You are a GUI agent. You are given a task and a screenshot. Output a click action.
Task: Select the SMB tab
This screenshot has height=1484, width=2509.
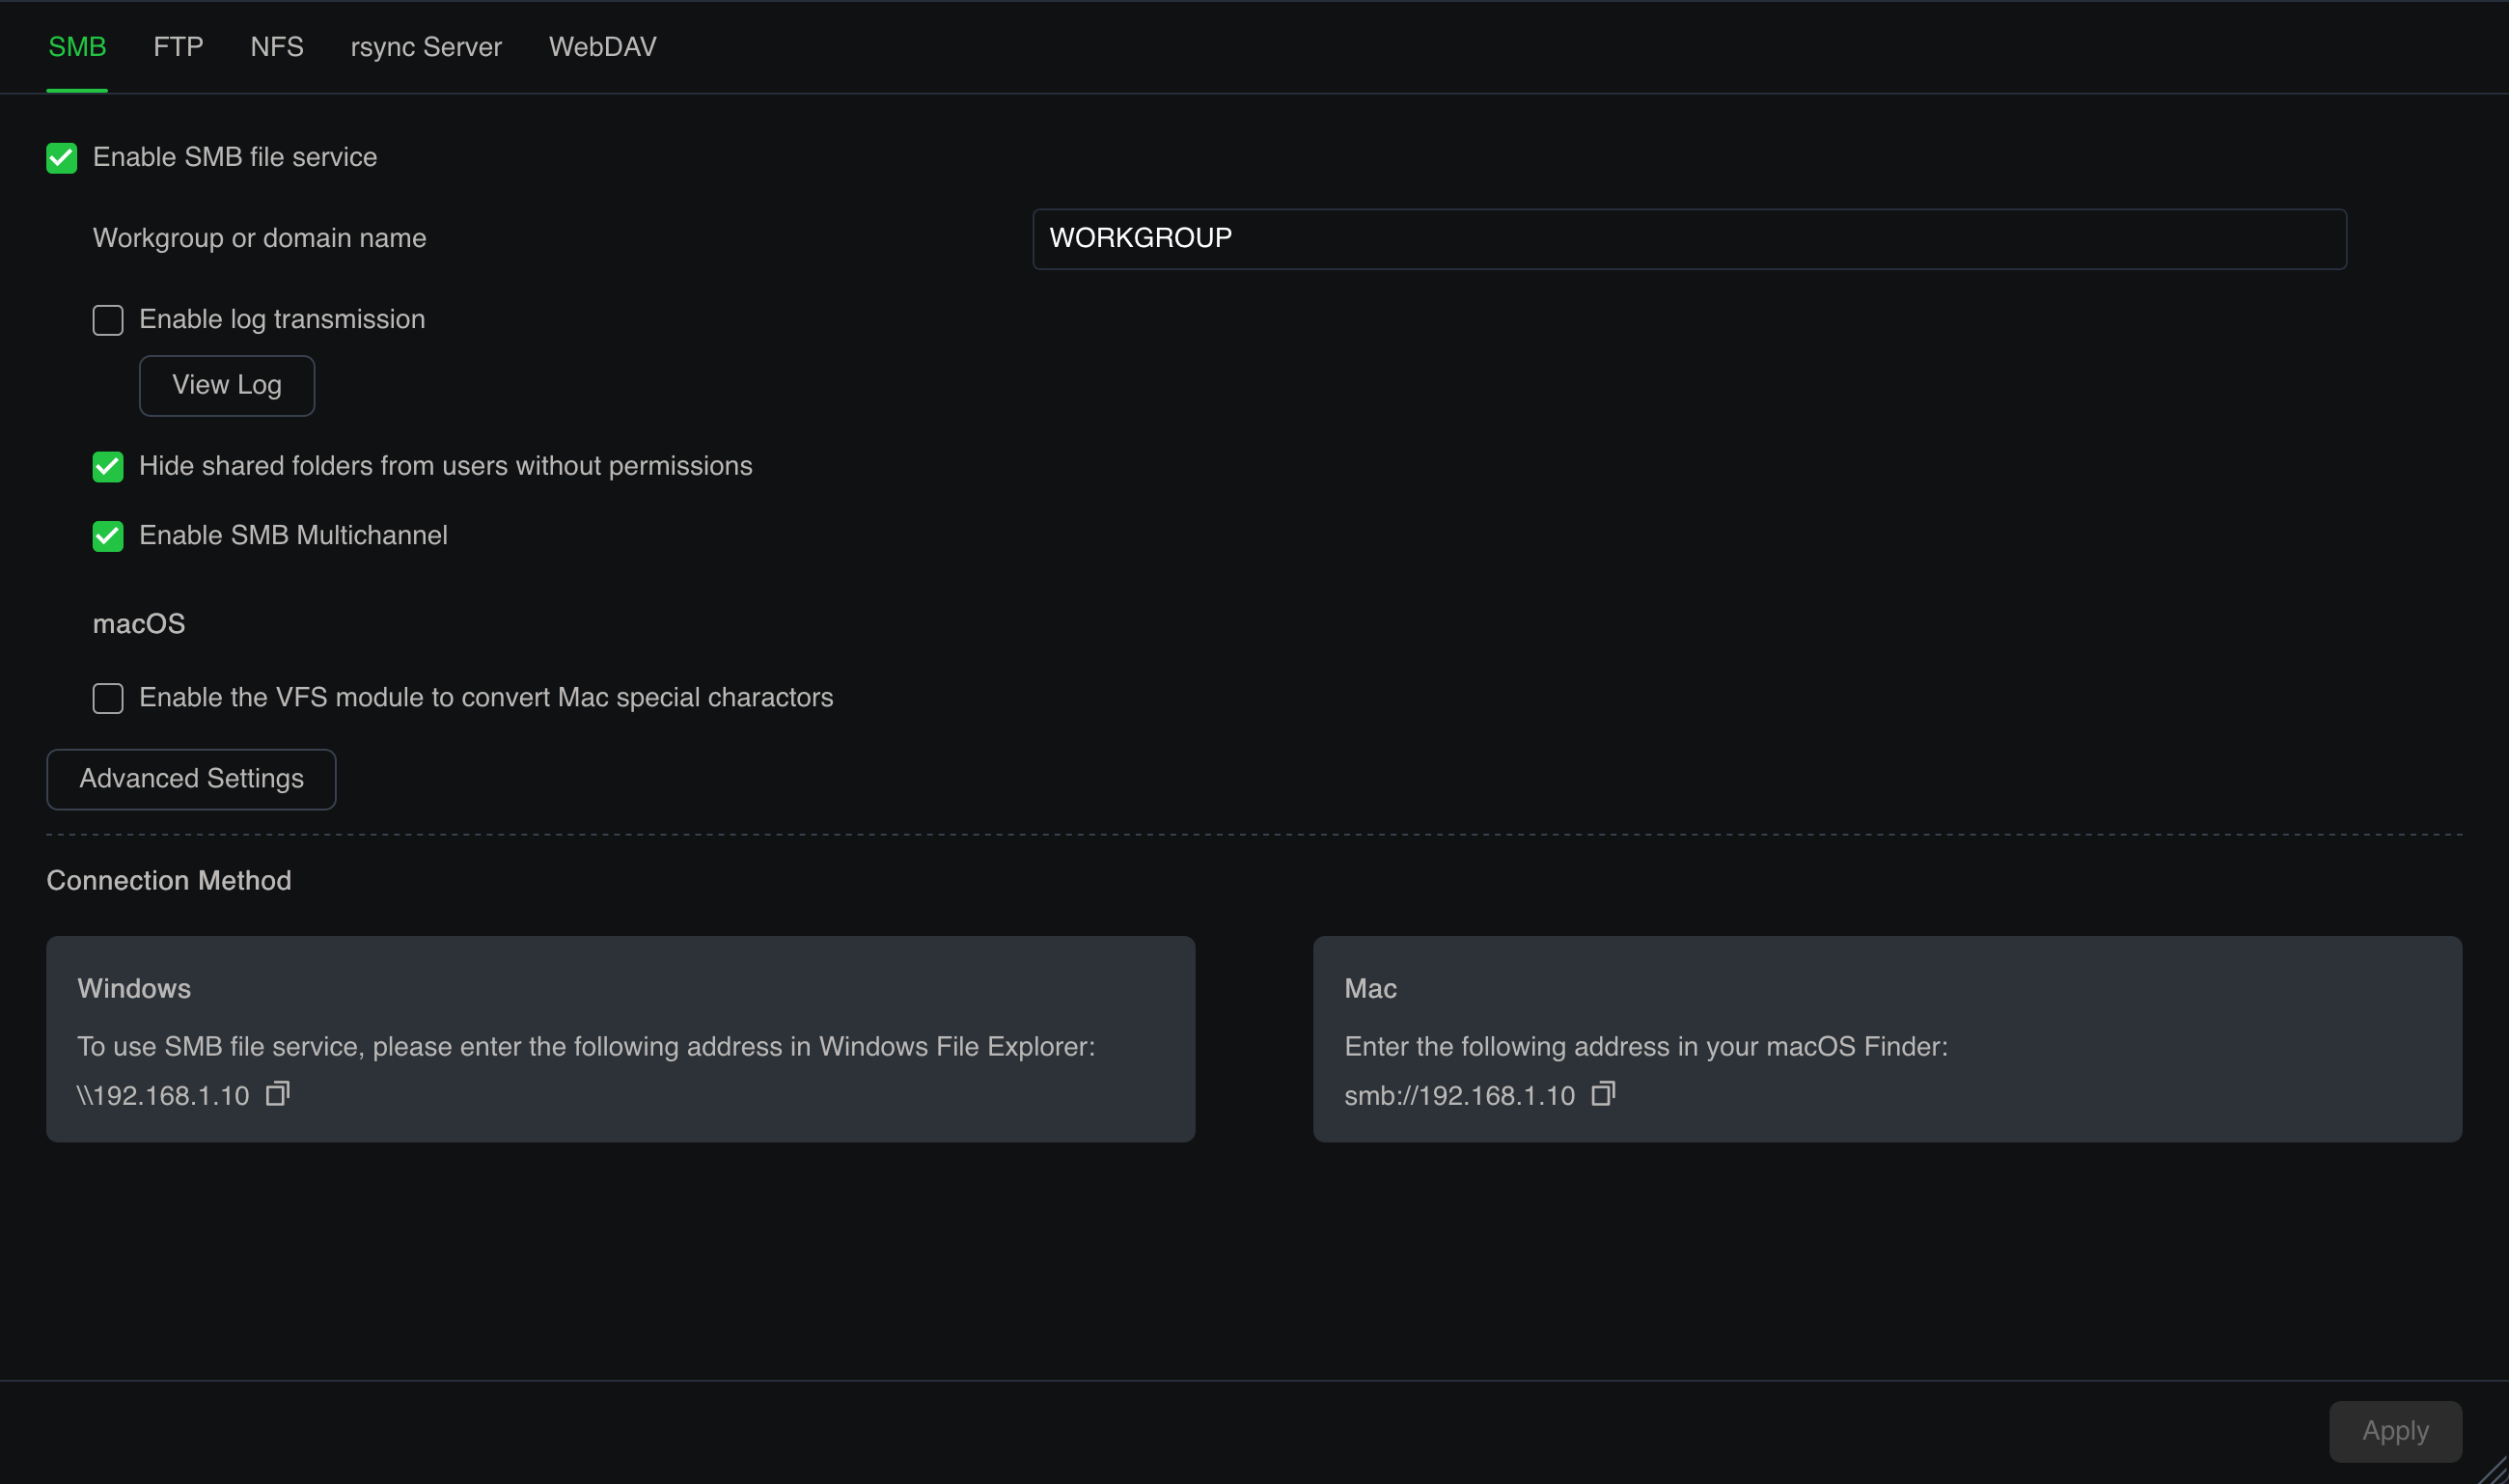(x=77, y=47)
